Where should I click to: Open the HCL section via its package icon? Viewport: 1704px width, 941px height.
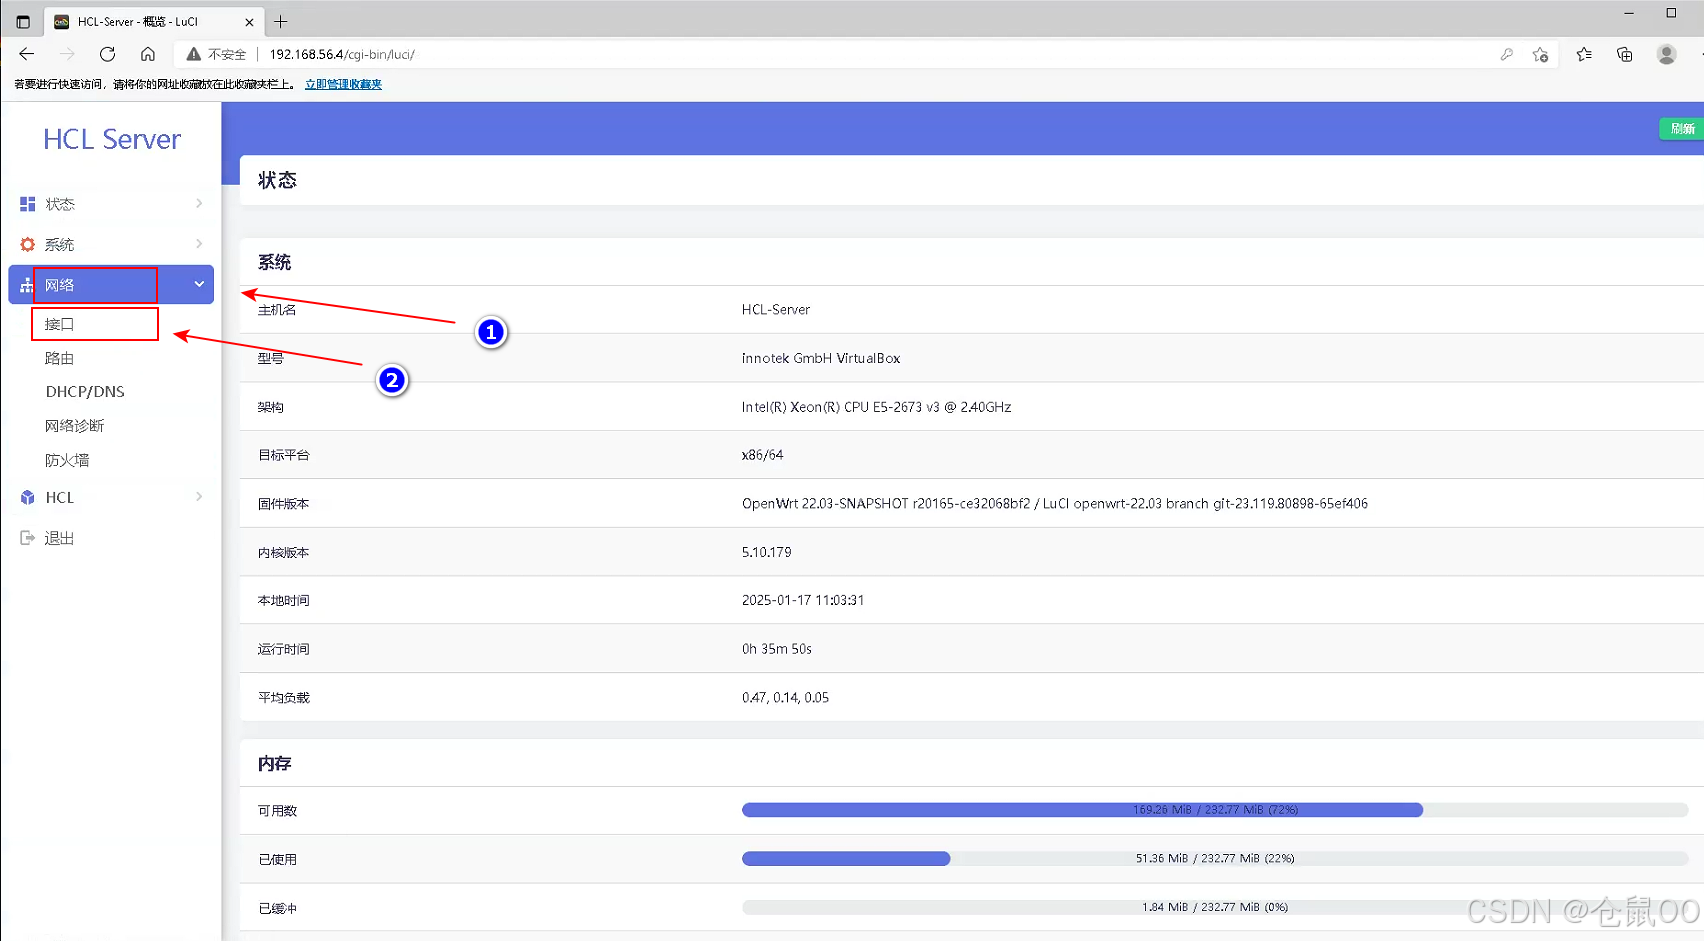[26, 497]
